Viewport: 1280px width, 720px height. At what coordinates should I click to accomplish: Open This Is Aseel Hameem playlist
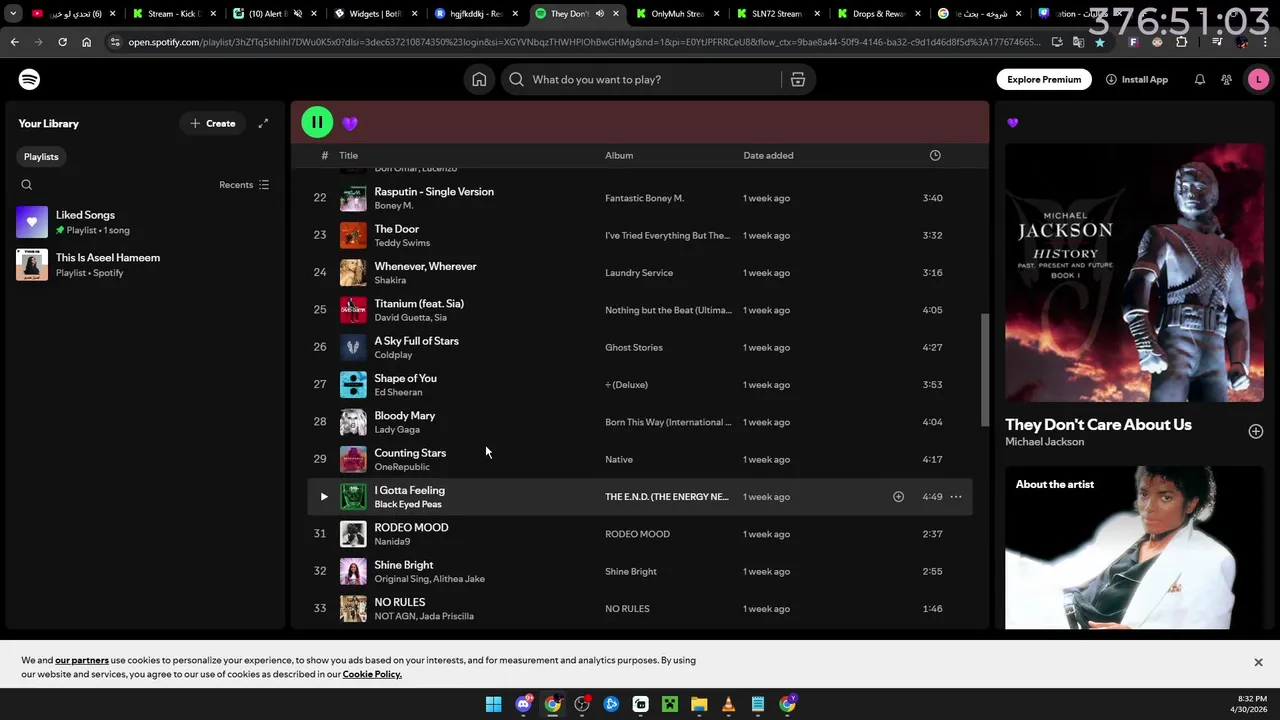click(144, 265)
